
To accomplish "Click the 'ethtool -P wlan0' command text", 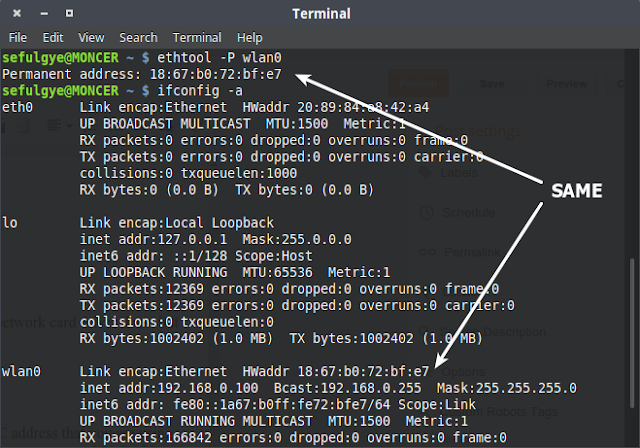I will [x=219, y=58].
